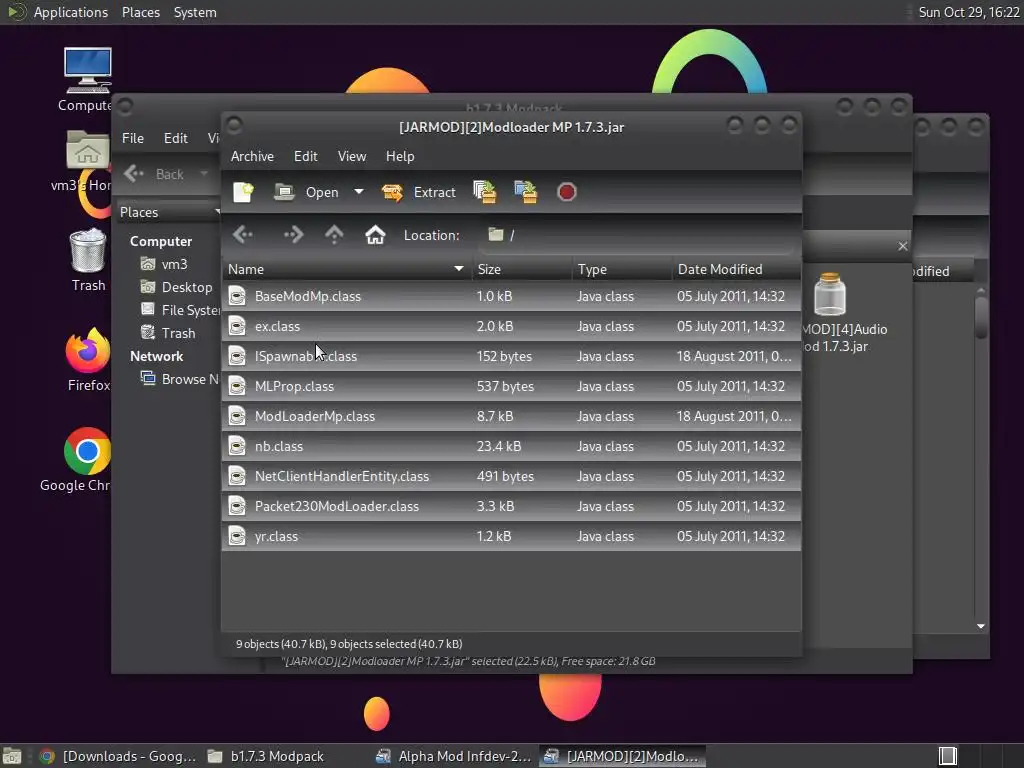Click the Open archive toolbar button
Viewport: 1024px width, 768px height.
(x=306, y=192)
